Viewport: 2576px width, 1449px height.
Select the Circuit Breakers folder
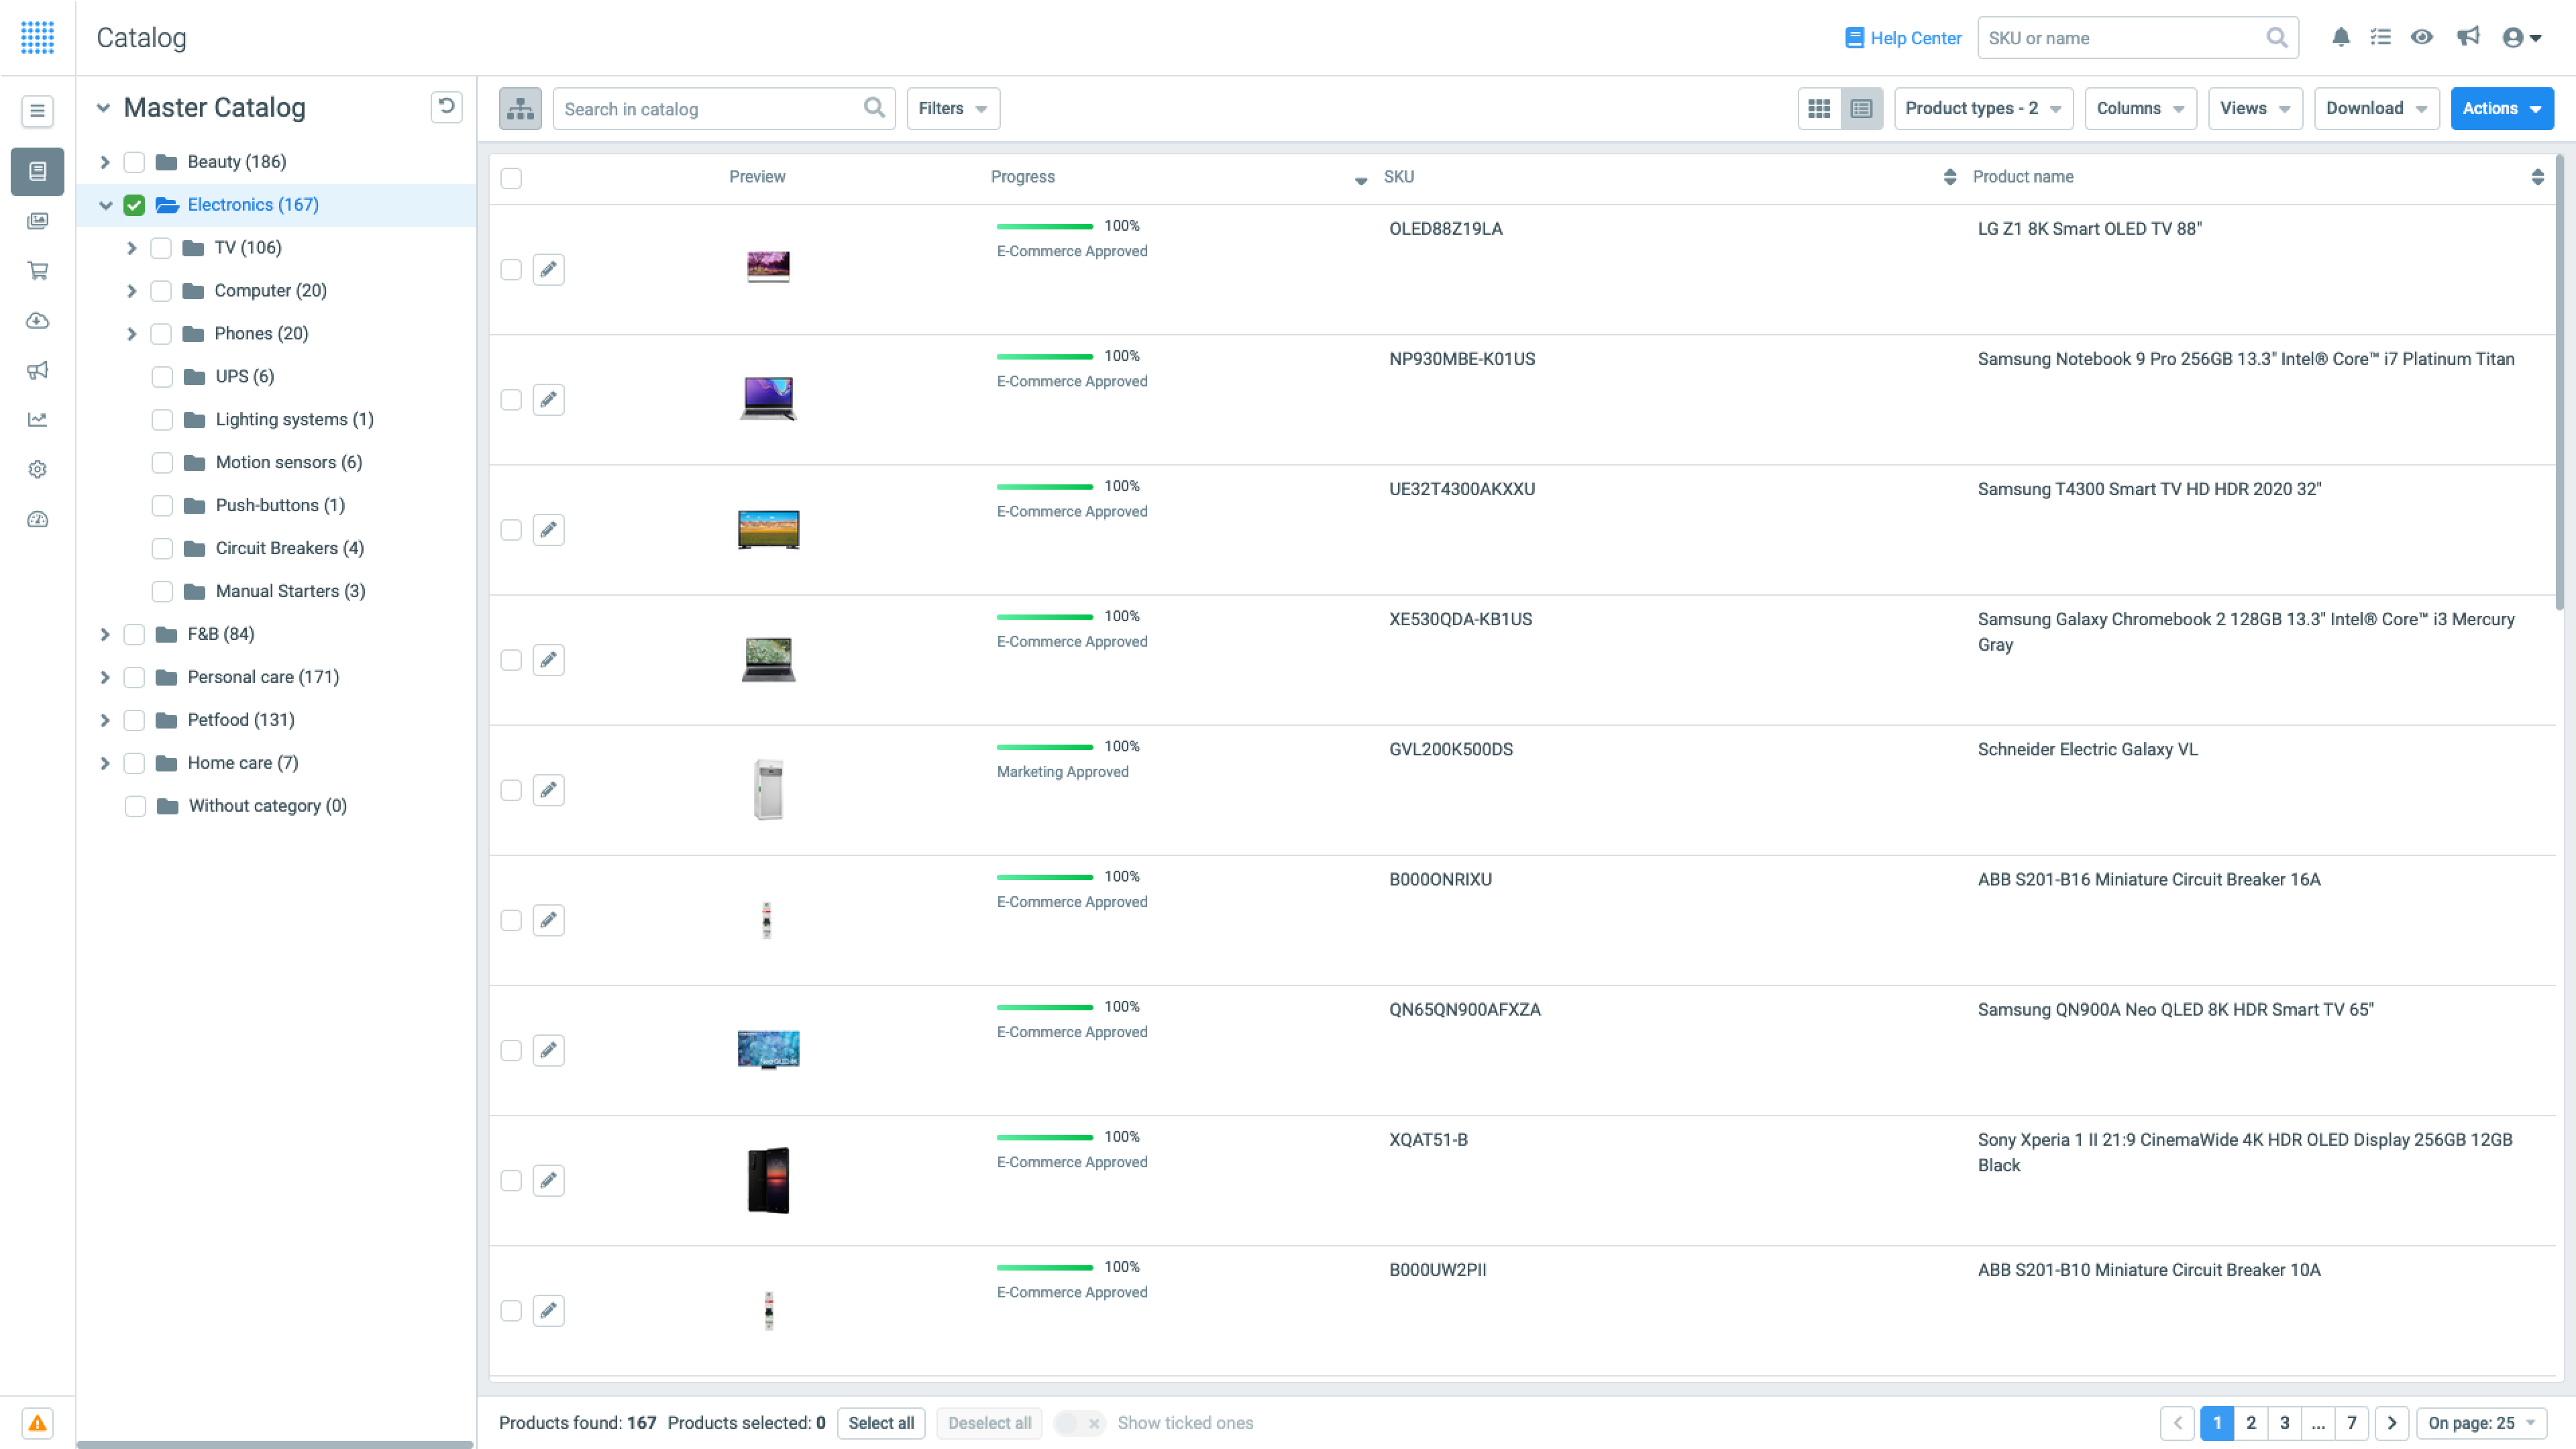(289, 548)
